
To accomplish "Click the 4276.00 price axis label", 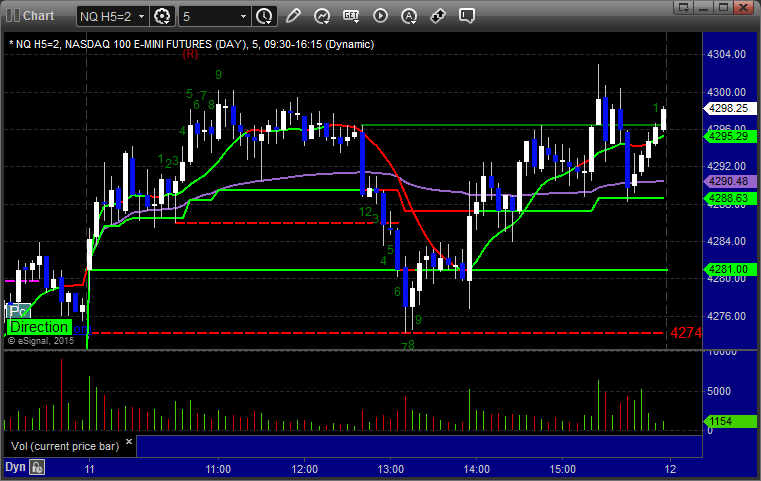I will coord(727,316).
